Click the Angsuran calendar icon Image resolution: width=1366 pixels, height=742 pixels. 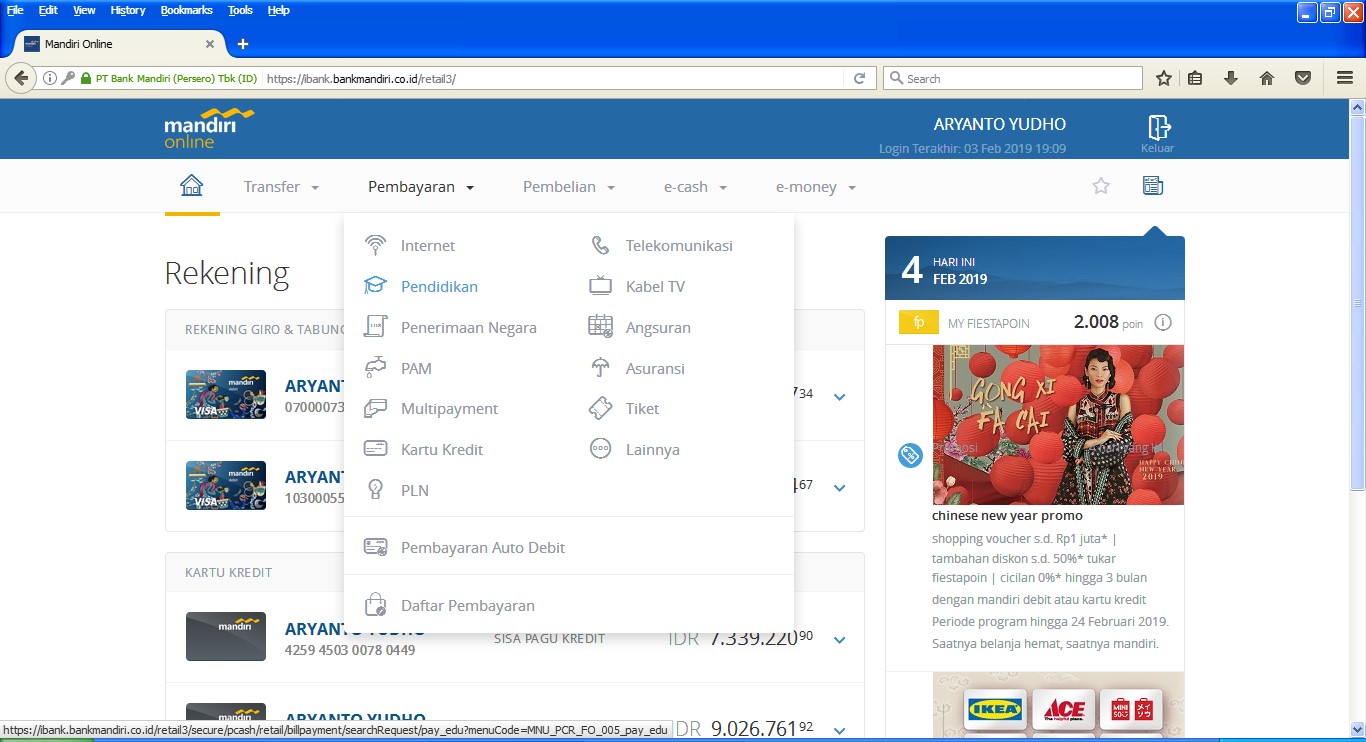click(600, 326)
